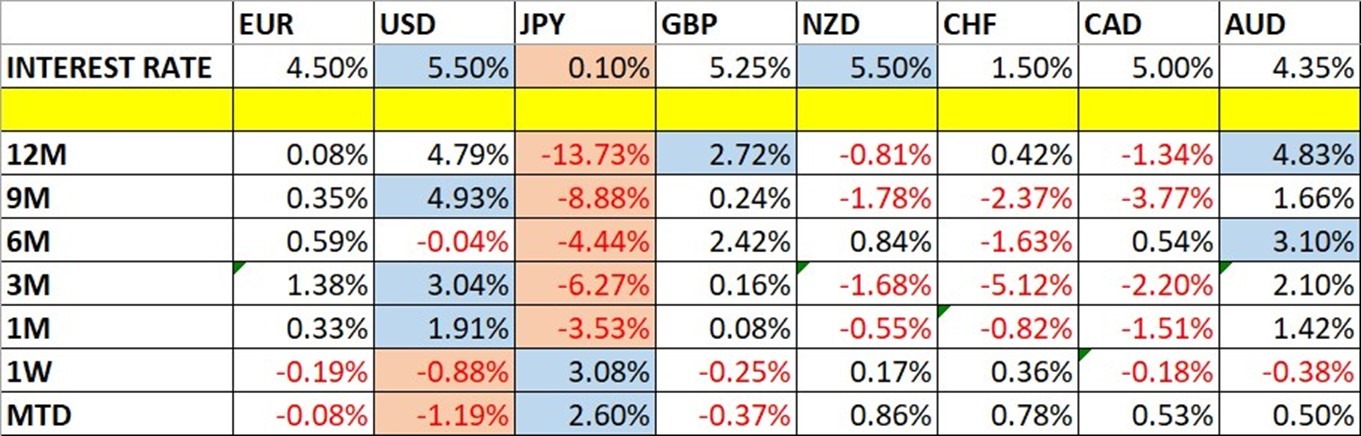
Task: Click the CHF 3M value -5.12%
Action: coord(1008,285)
